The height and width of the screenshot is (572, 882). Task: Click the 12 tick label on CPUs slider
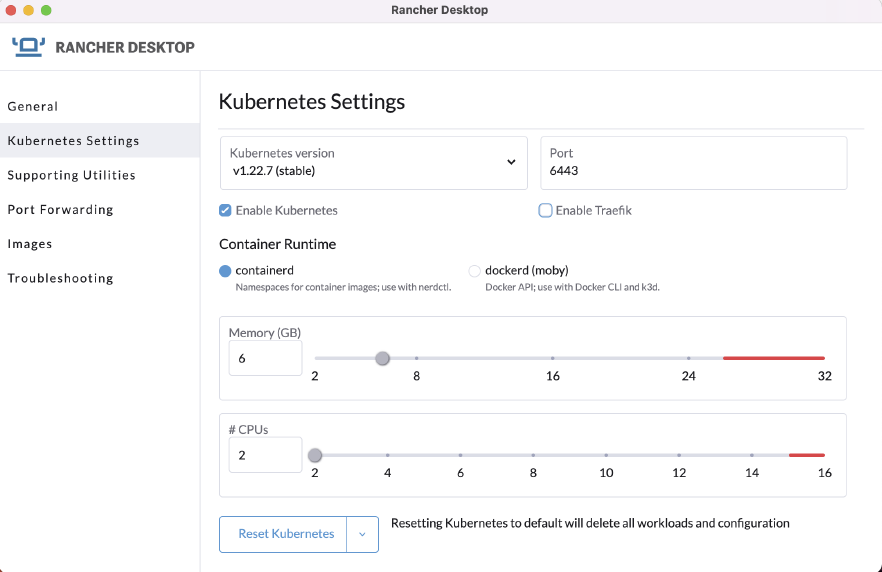679,472
